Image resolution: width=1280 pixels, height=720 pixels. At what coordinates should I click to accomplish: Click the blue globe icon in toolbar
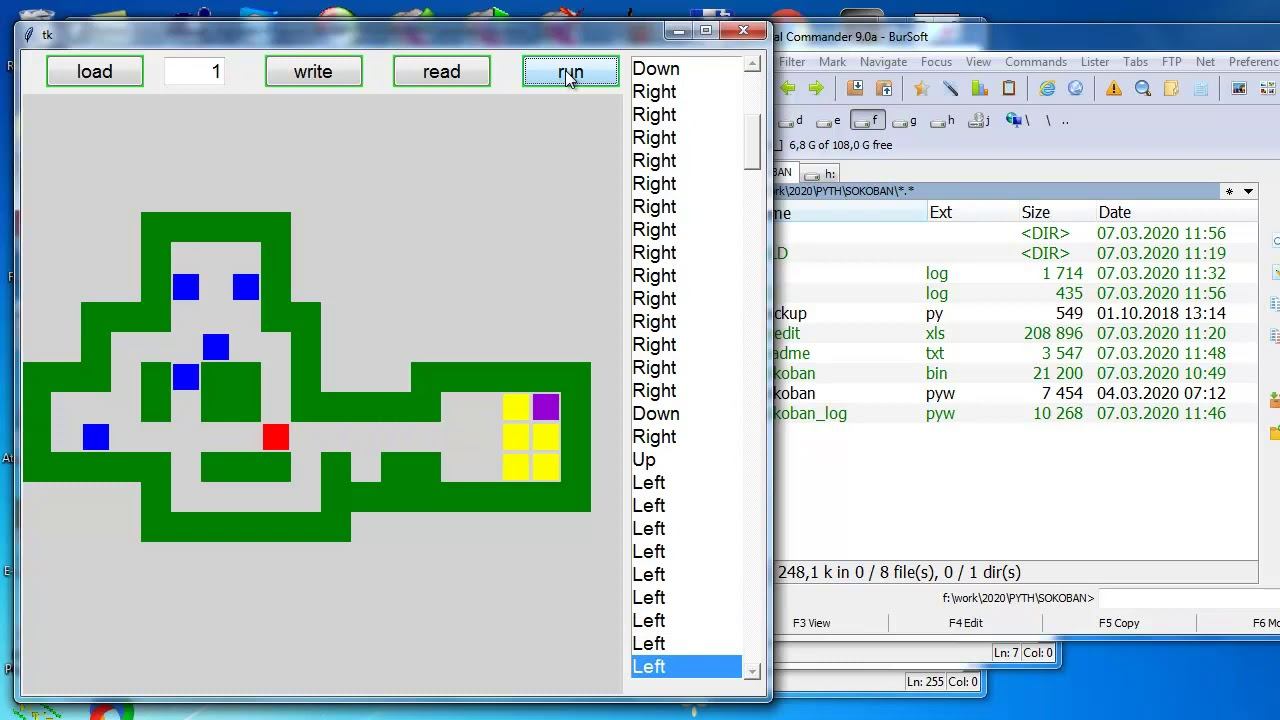[x=1076, y=88]
